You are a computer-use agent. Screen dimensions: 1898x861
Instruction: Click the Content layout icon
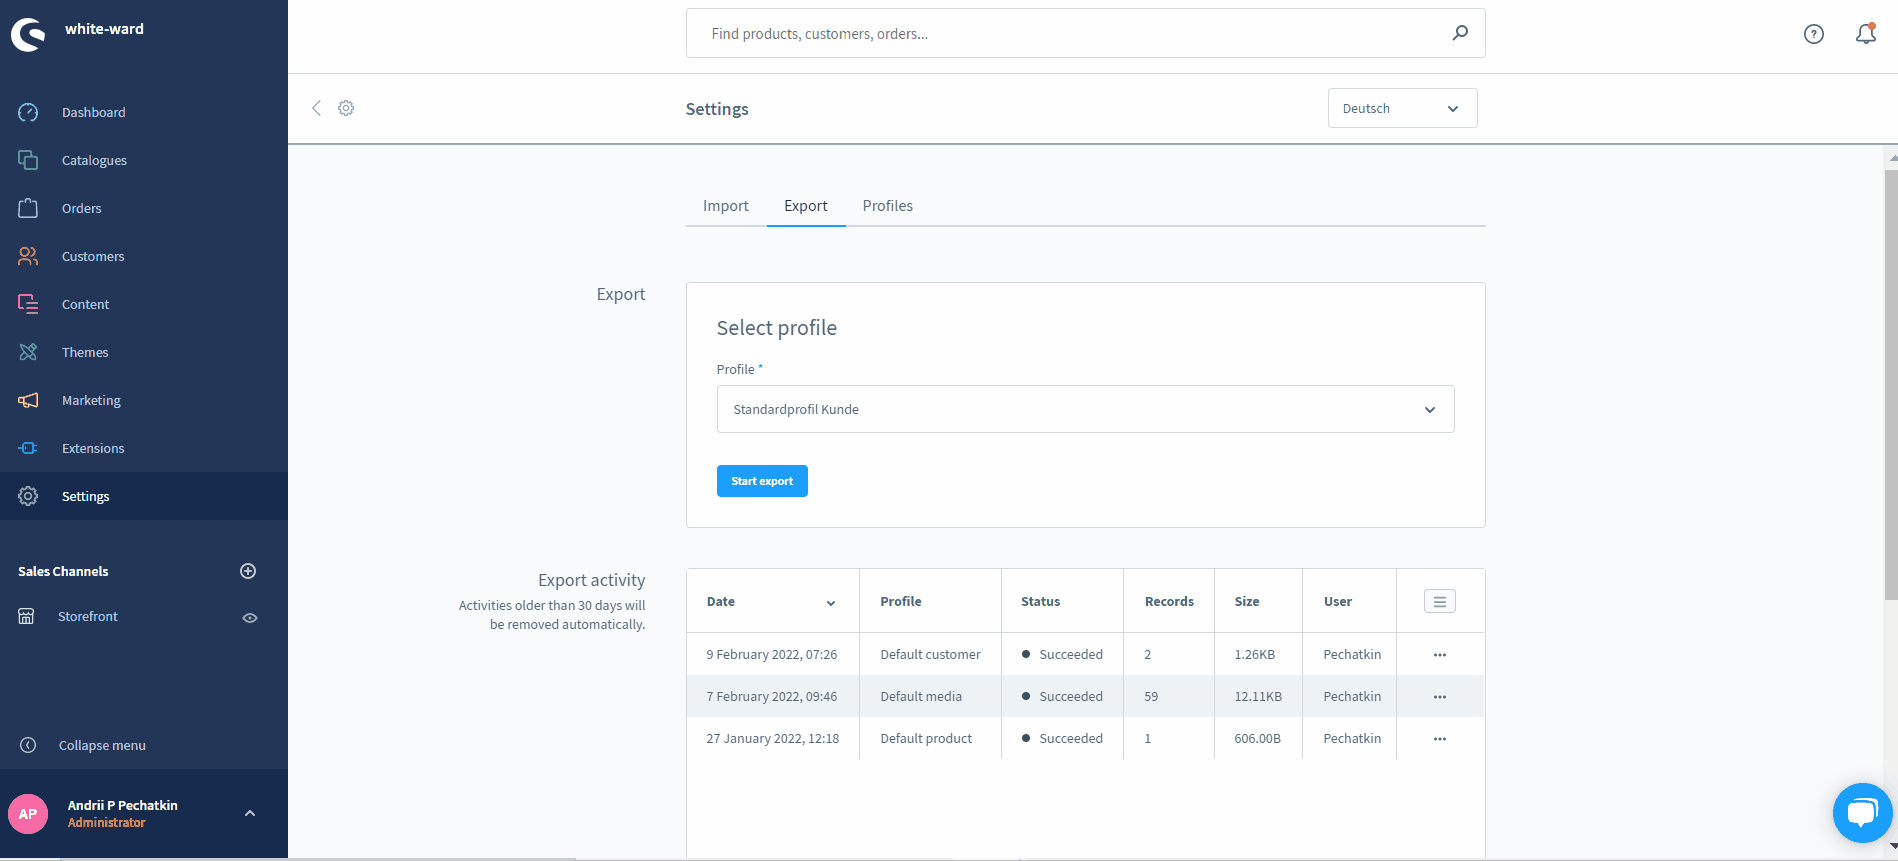point(28,304)
